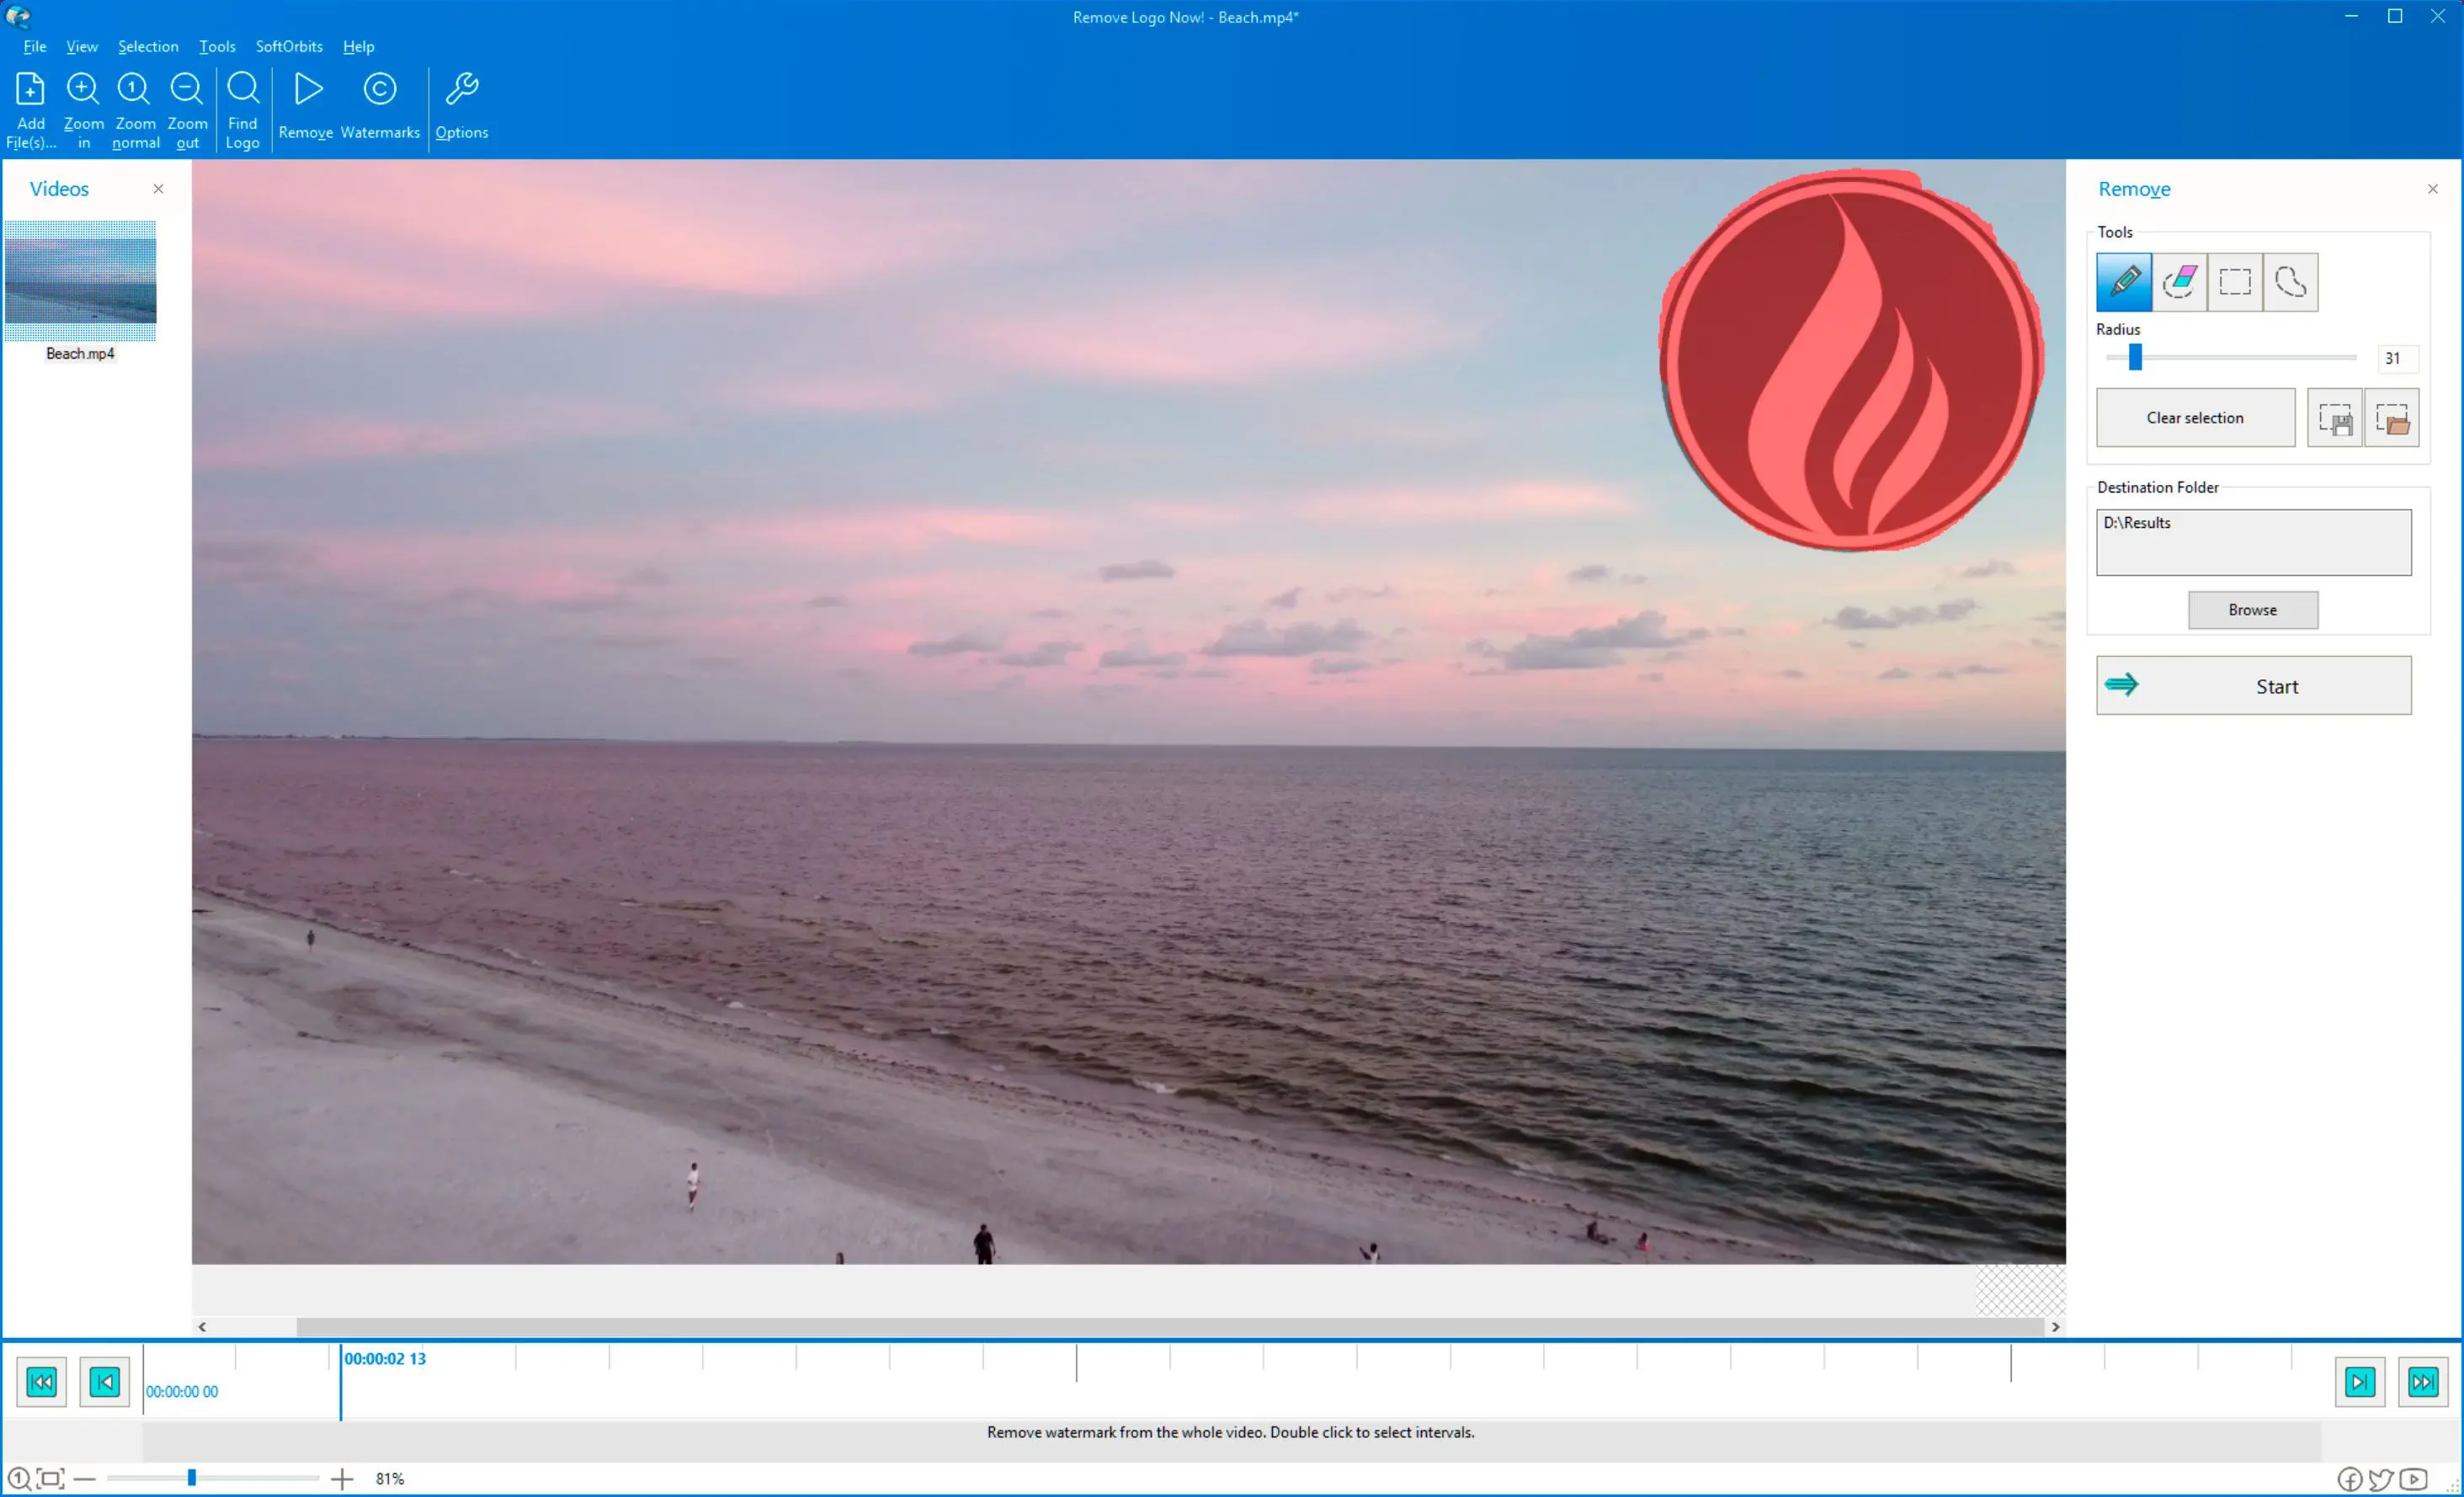Screen dimensions: 2464x1497
Task: Click the destination folder input field
Action: (x=2254, y=539)
